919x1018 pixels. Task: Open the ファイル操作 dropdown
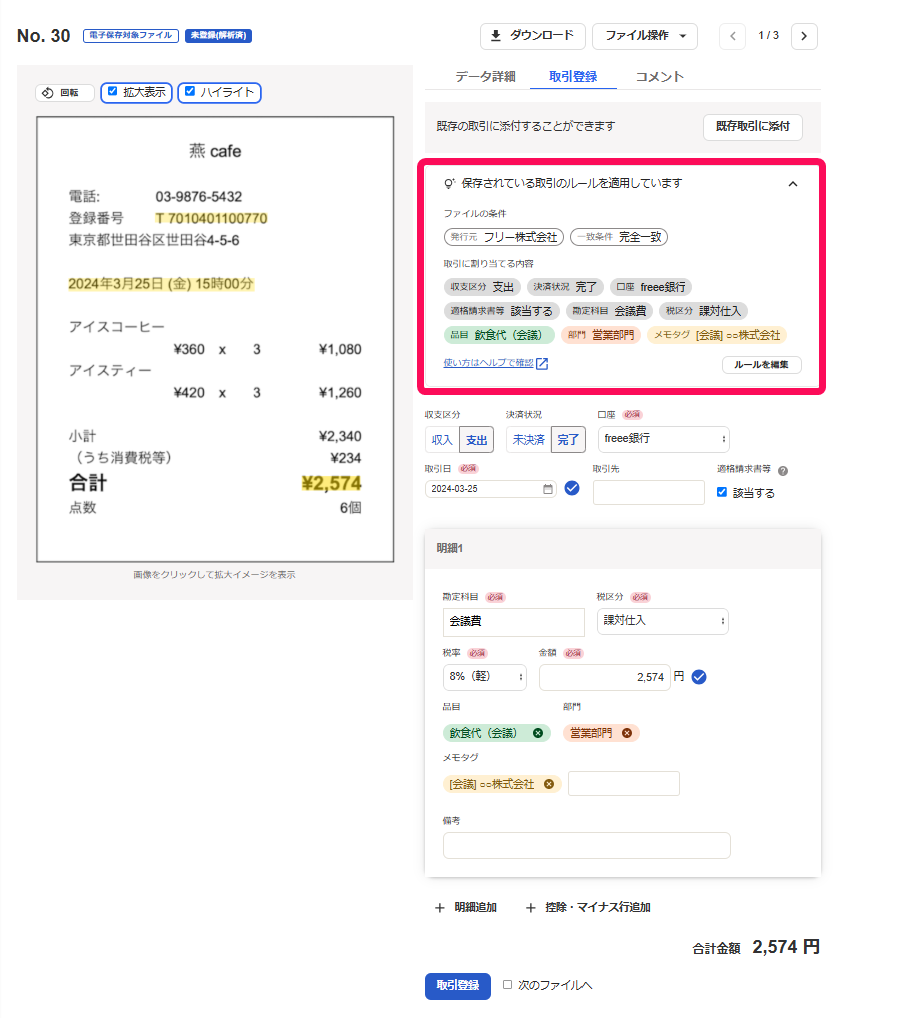coord(644,36)
